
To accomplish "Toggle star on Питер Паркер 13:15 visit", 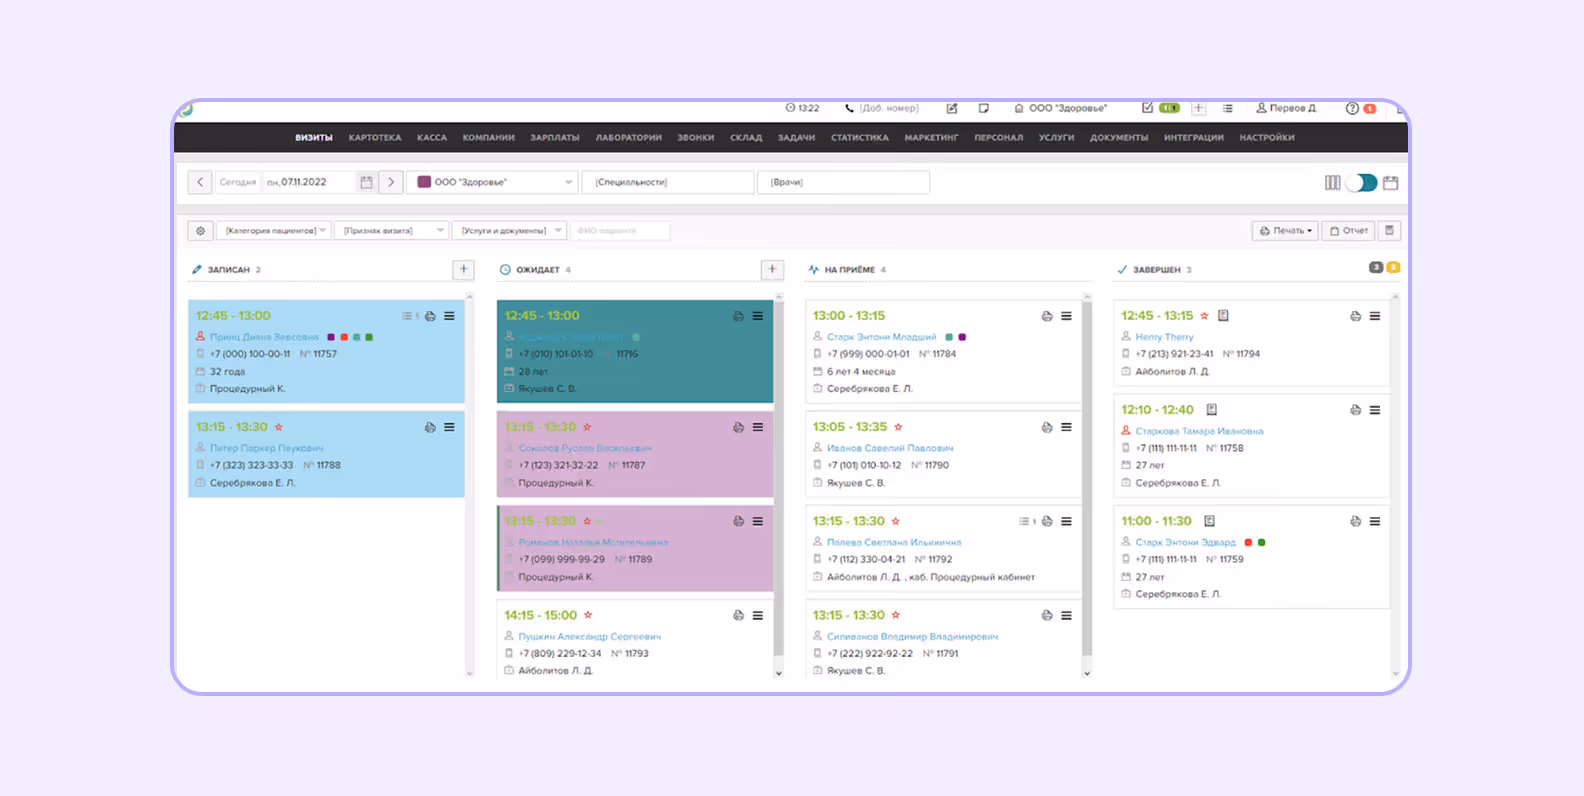I will click(279, 427).
